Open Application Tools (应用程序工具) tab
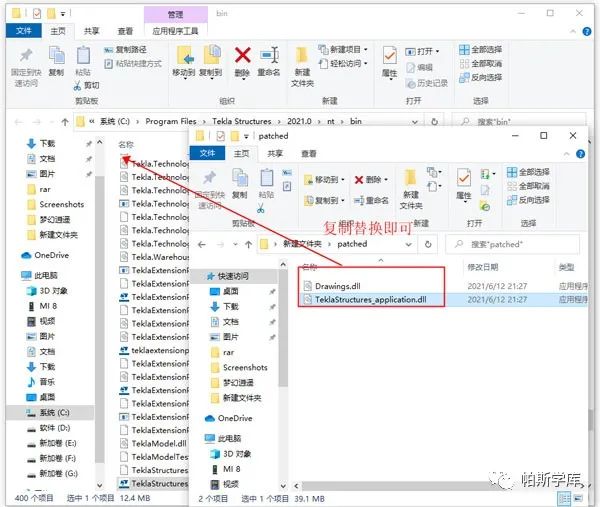 tap(175, 31)
